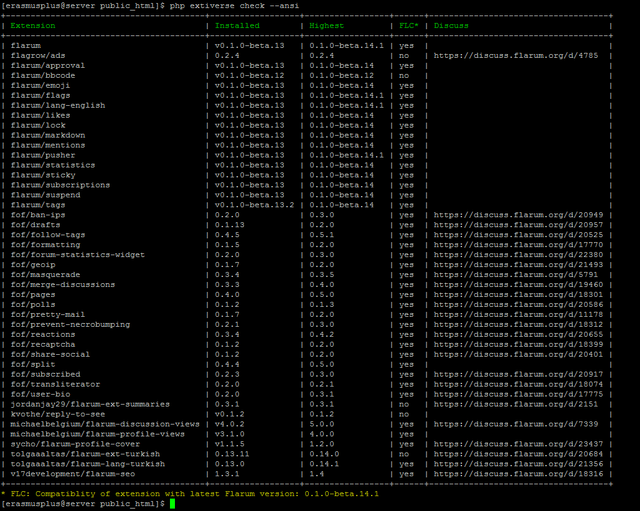Open the fof/transliterator link d/18074
The image size is (640, 511).
518,384
